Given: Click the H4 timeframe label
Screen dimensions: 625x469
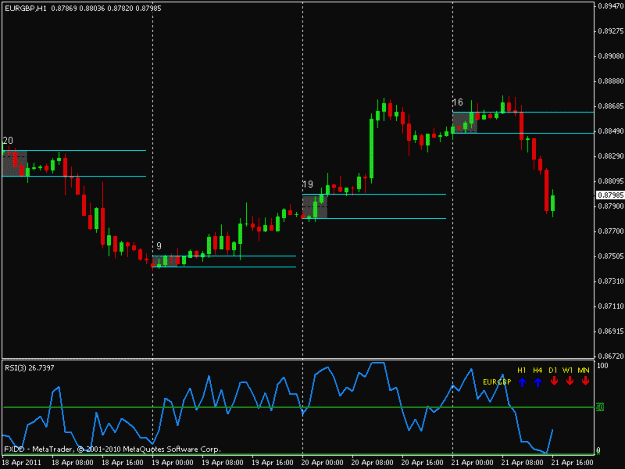Looking at the screenshot, I should [537, 370].
